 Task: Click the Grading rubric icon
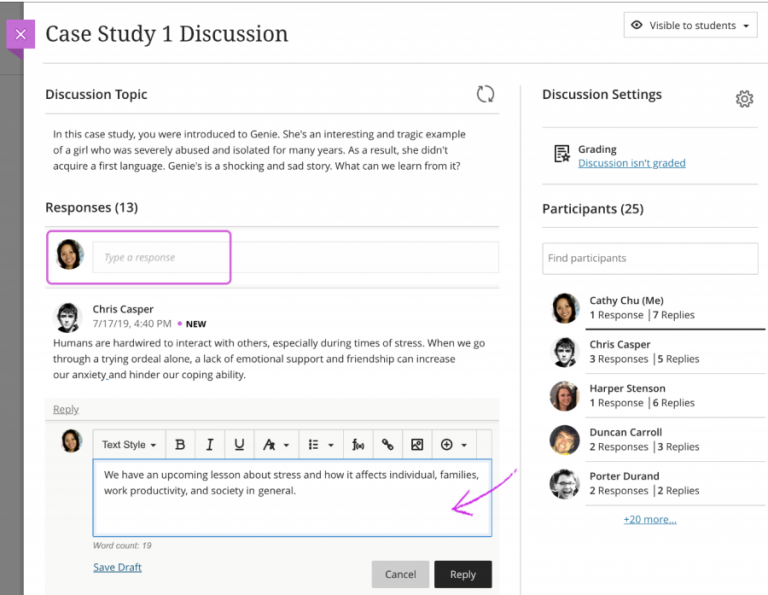[562, 154]
